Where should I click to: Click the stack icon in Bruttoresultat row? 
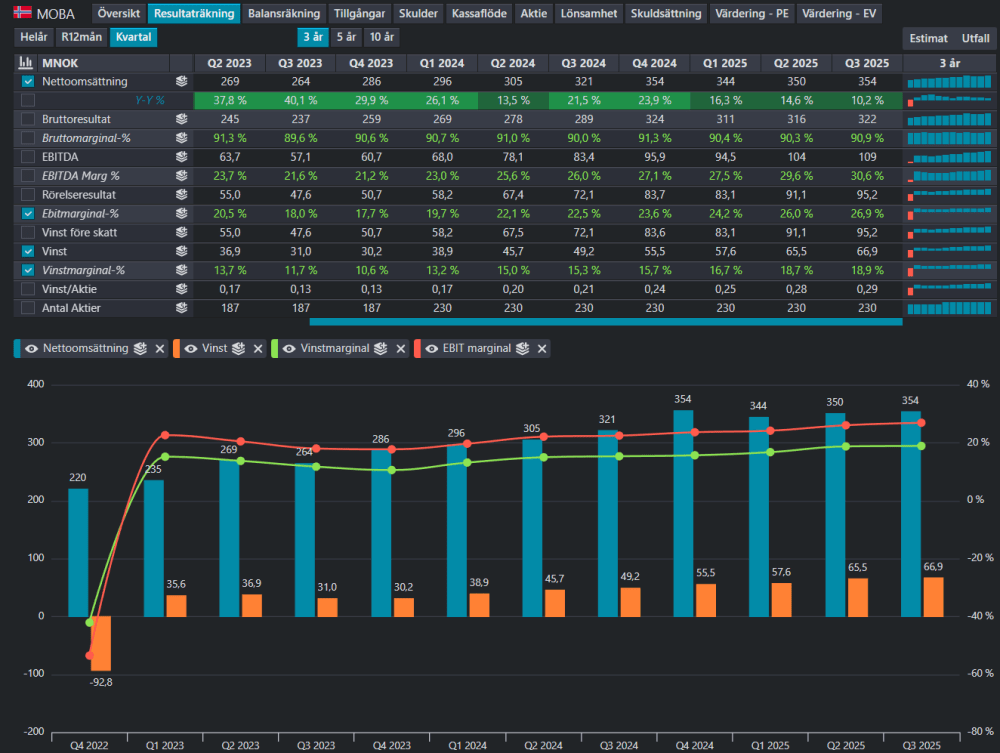coord(182,119)
